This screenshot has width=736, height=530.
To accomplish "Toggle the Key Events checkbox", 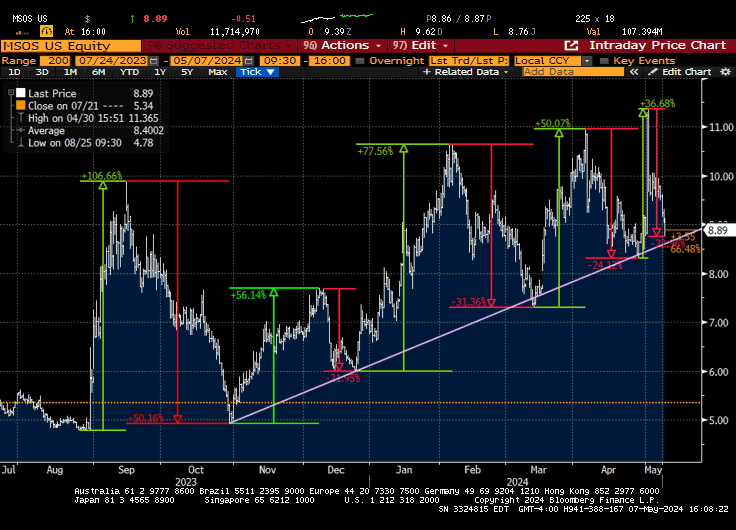I will [604, 61].
